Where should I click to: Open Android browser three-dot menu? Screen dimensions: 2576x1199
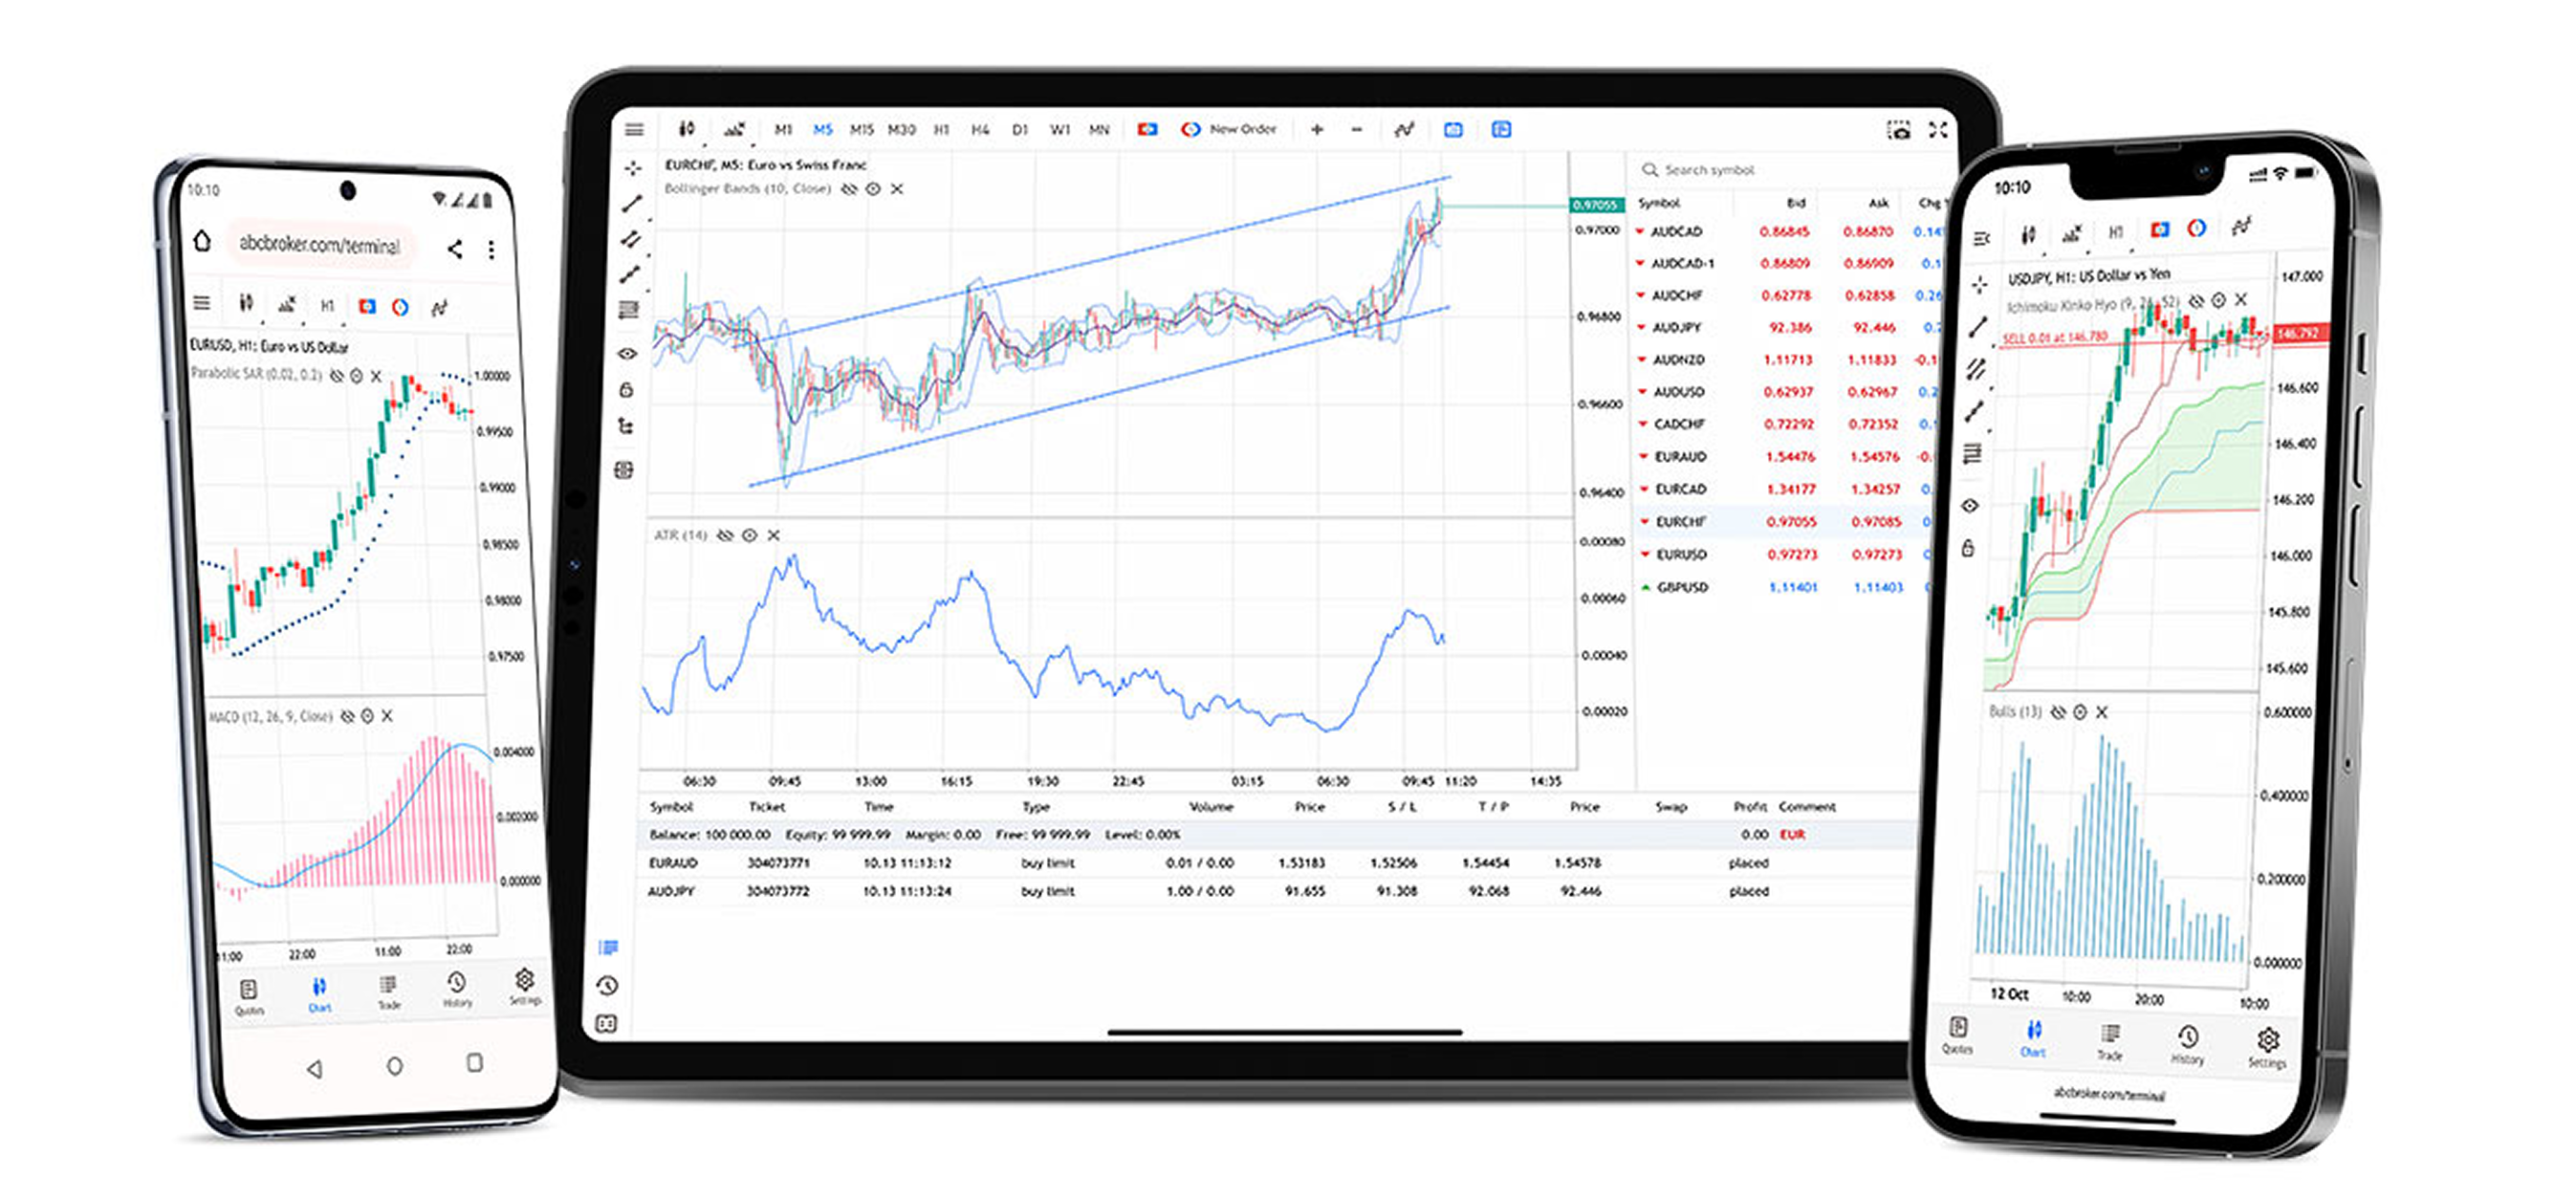pyautogui.click(x=491, y=249)
